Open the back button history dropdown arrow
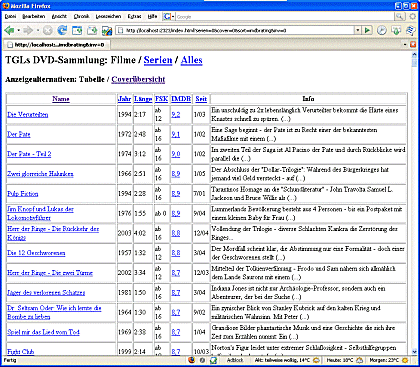The height and width of the screenshot is (367, 420). 18,31
